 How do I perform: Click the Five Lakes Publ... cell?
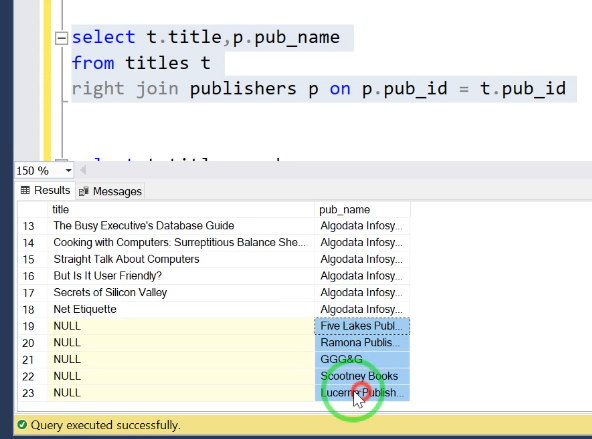coord(362,326)
